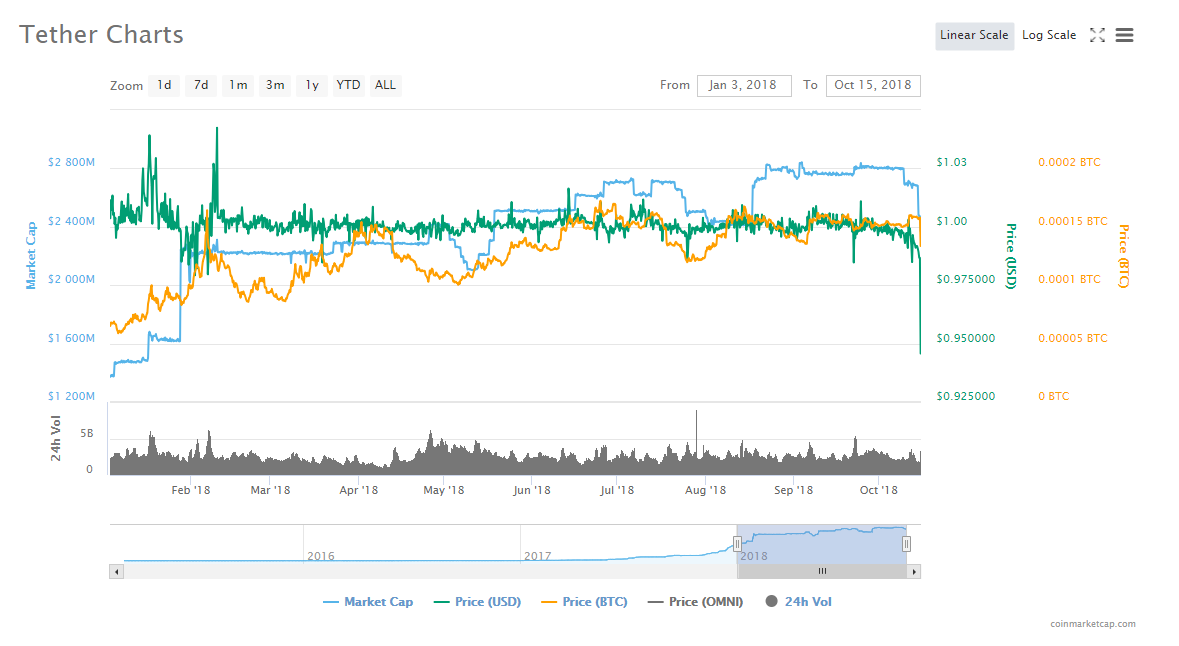This screenshot has width=1179, height=646.
Task: Click the Price (BTC) vertical axis title
Action: coord(1124,256)
